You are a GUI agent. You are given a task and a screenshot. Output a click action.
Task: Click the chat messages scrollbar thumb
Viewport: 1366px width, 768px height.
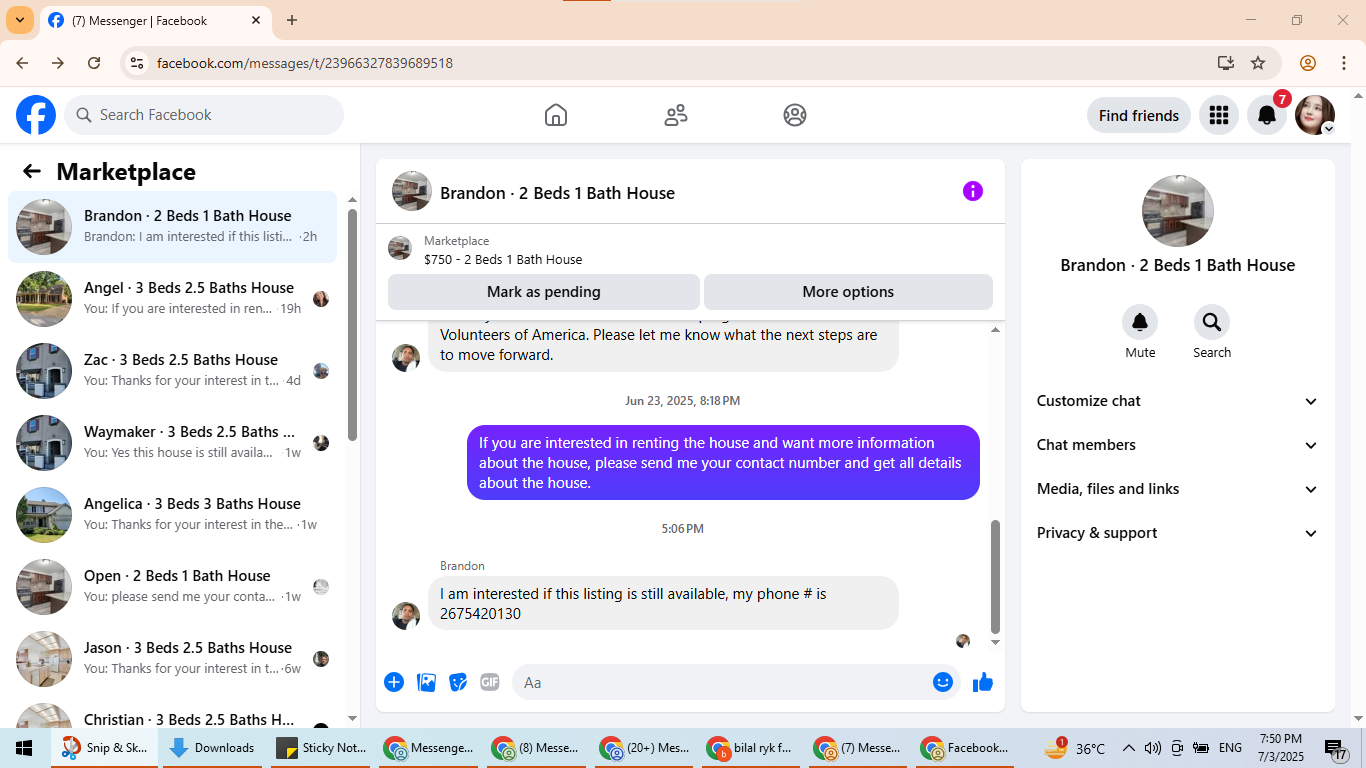pos(995,576)
